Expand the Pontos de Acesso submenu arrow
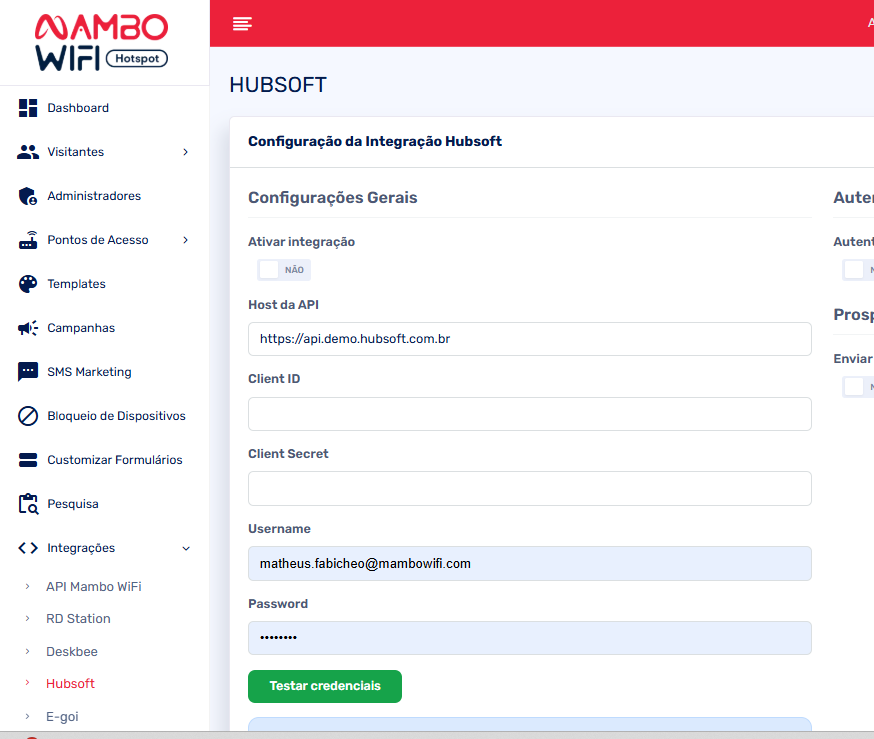 [186, 240]
